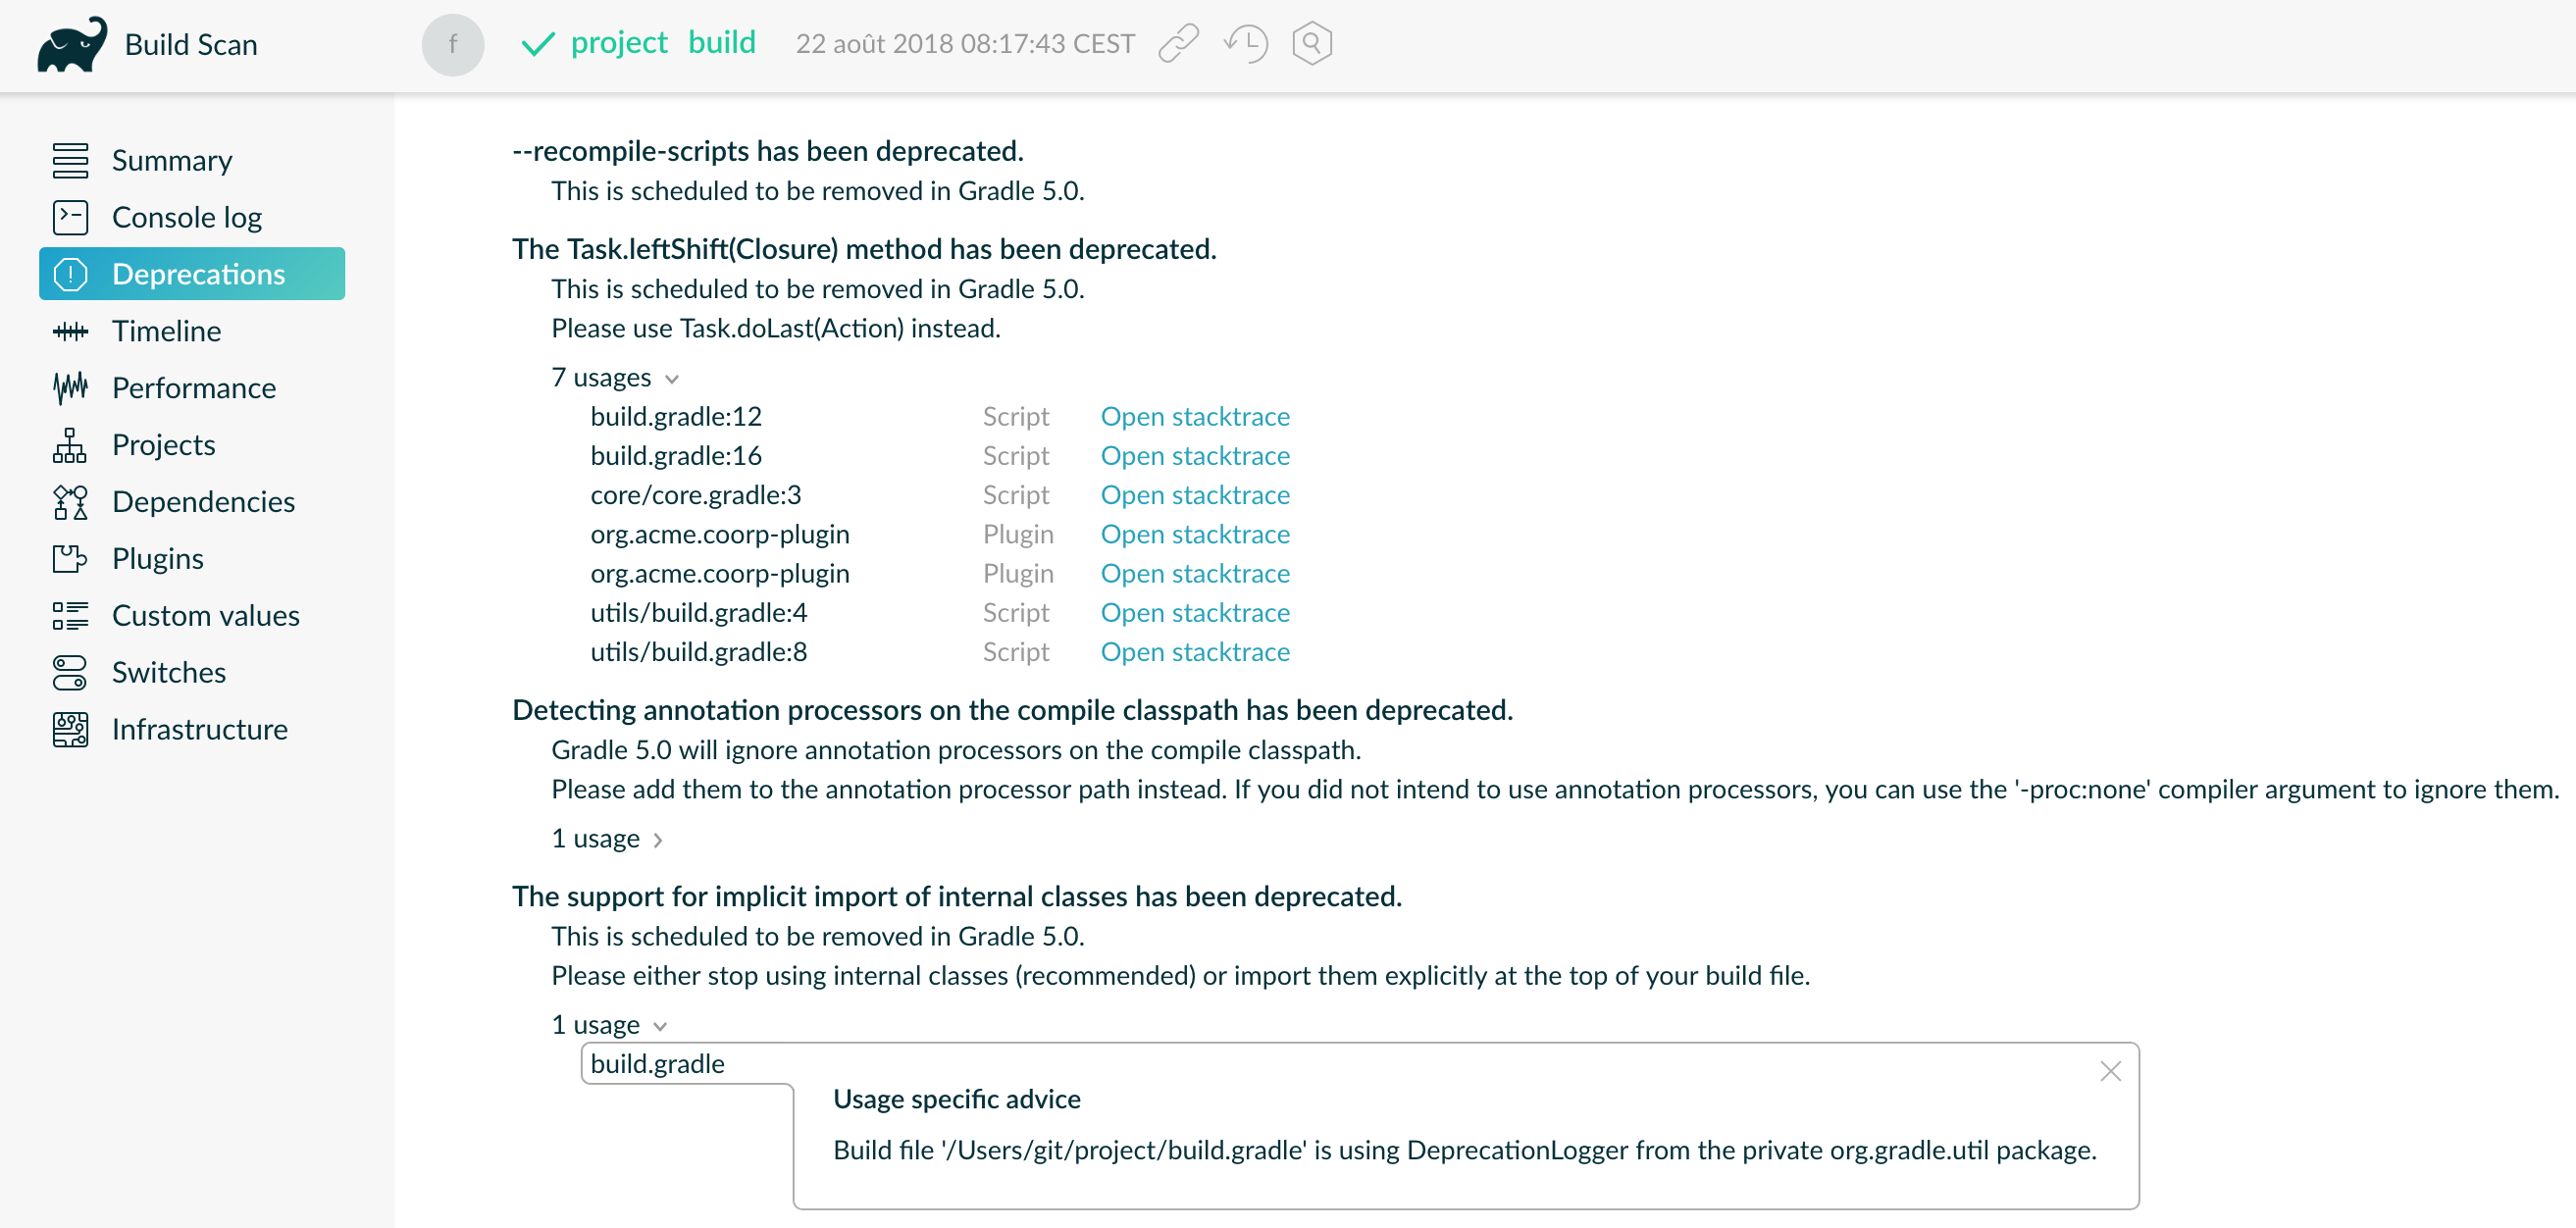The image size is (2576, 1228).
Task: Open stacktrace for core/core.gradle:3
Action: [1195, 494]
